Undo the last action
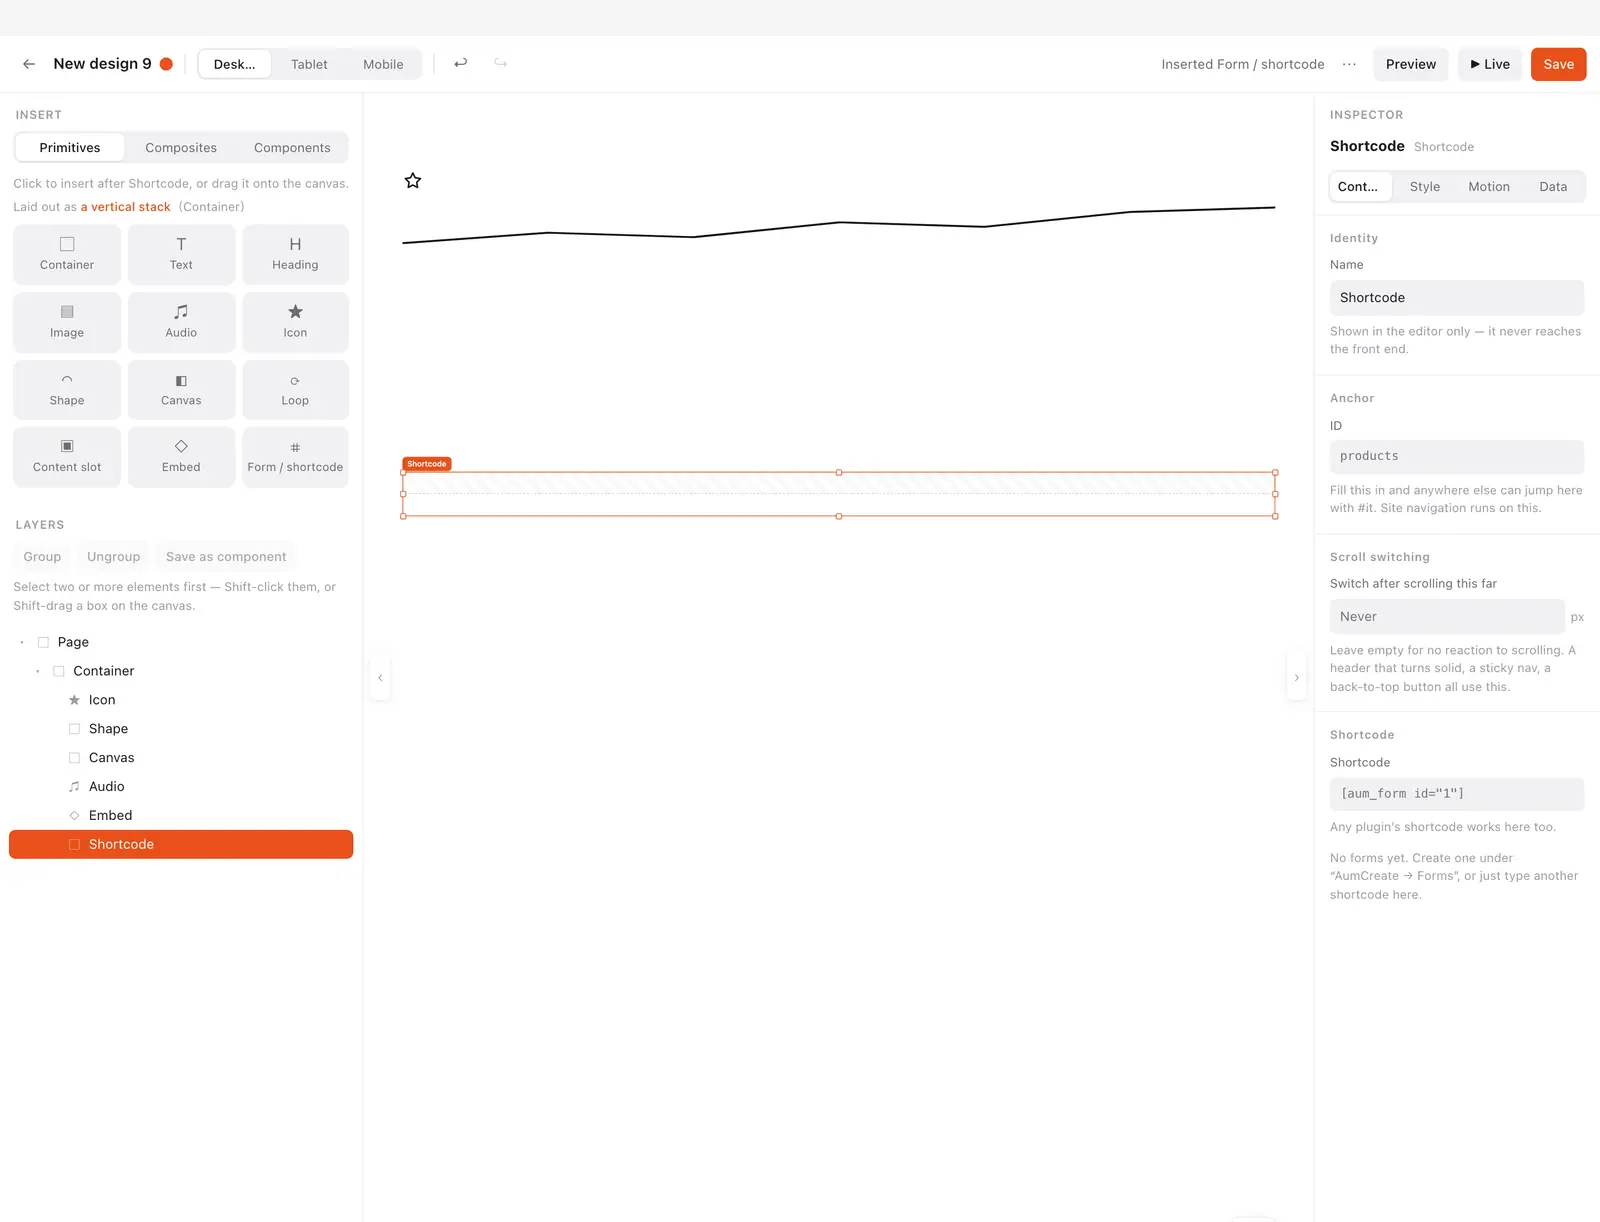 pos(460,63)
